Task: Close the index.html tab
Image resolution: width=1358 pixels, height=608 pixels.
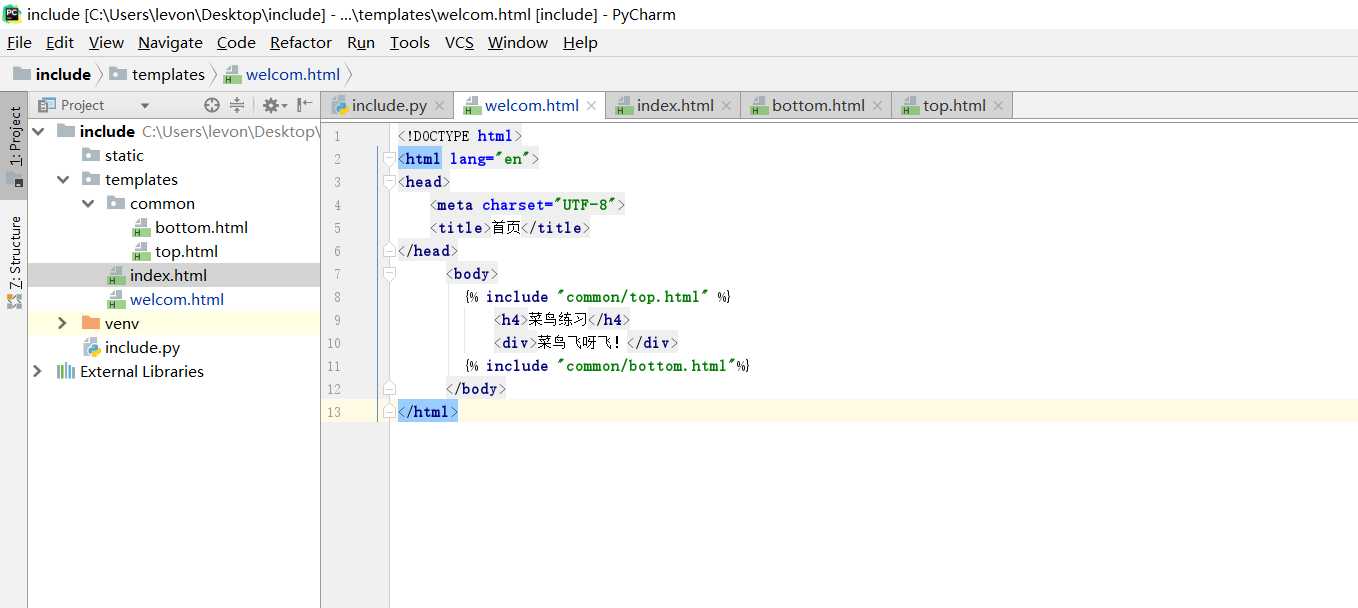Action: (x=726, y=105)
